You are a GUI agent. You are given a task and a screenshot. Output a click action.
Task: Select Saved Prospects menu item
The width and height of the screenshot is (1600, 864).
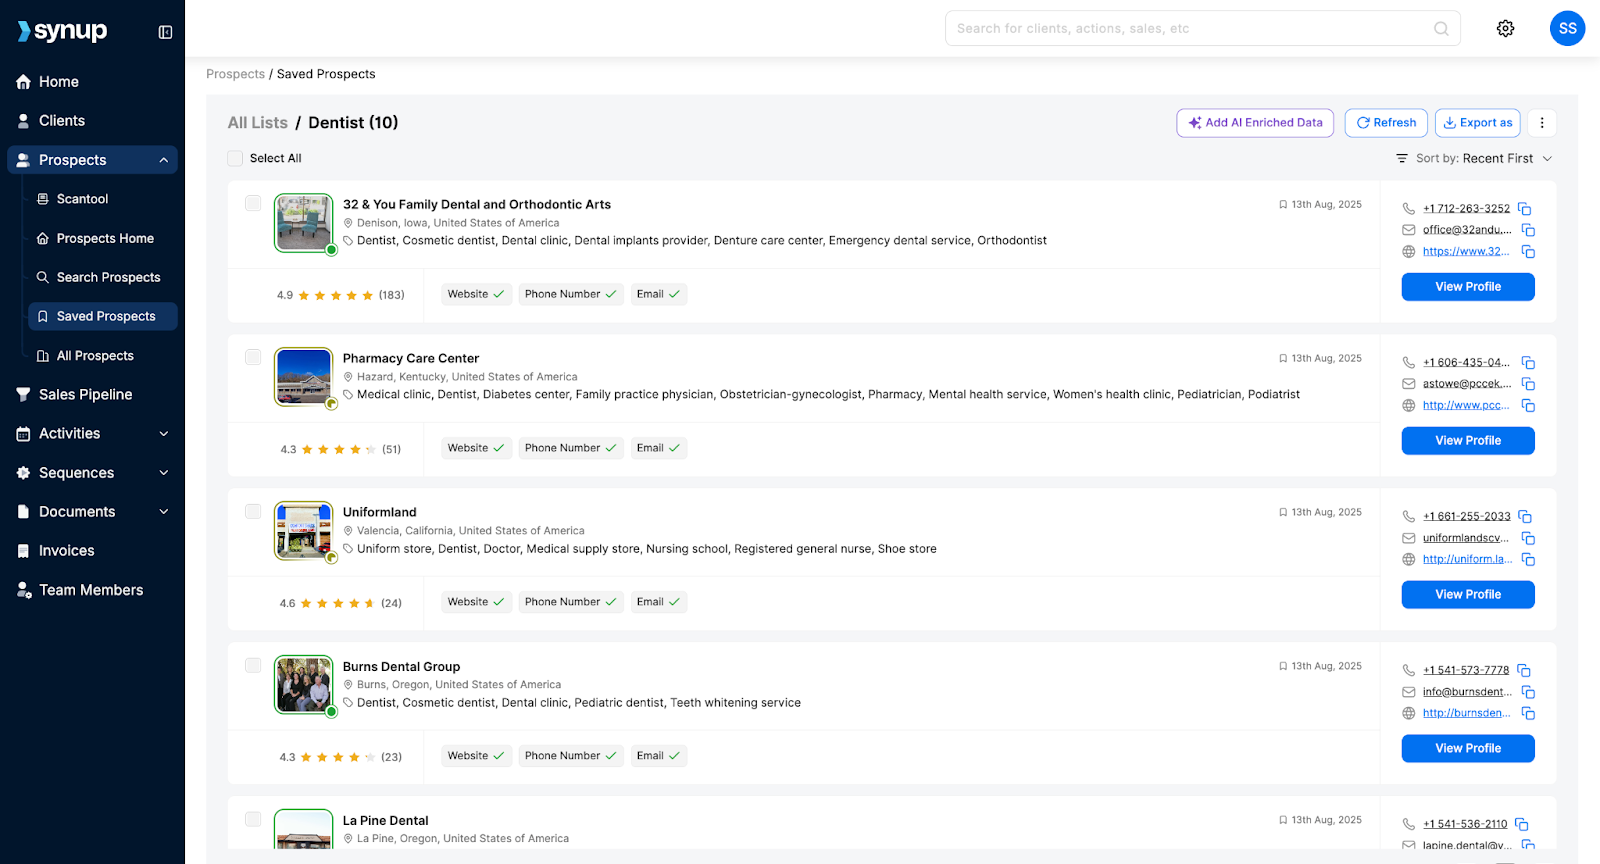coord(103,316)
